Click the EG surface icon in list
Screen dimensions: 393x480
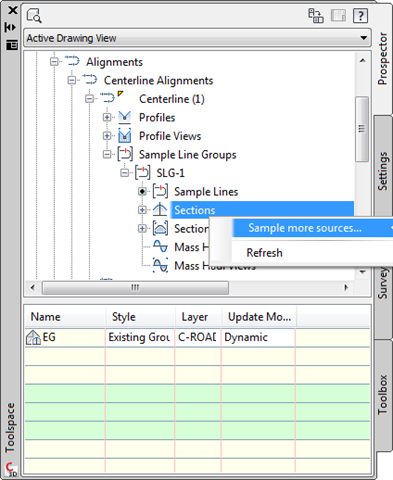click(33, 337)
